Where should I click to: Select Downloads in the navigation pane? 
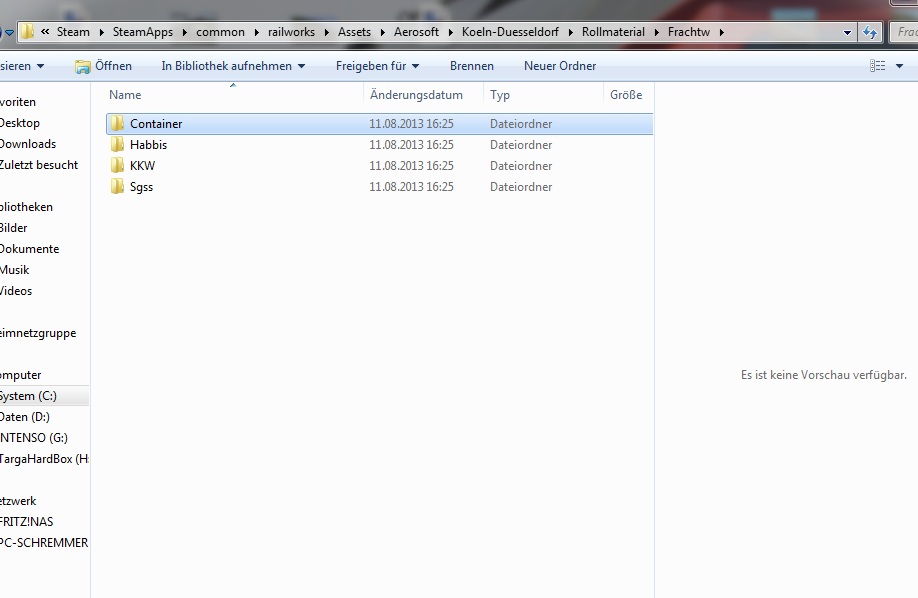(x=28, y=144)
